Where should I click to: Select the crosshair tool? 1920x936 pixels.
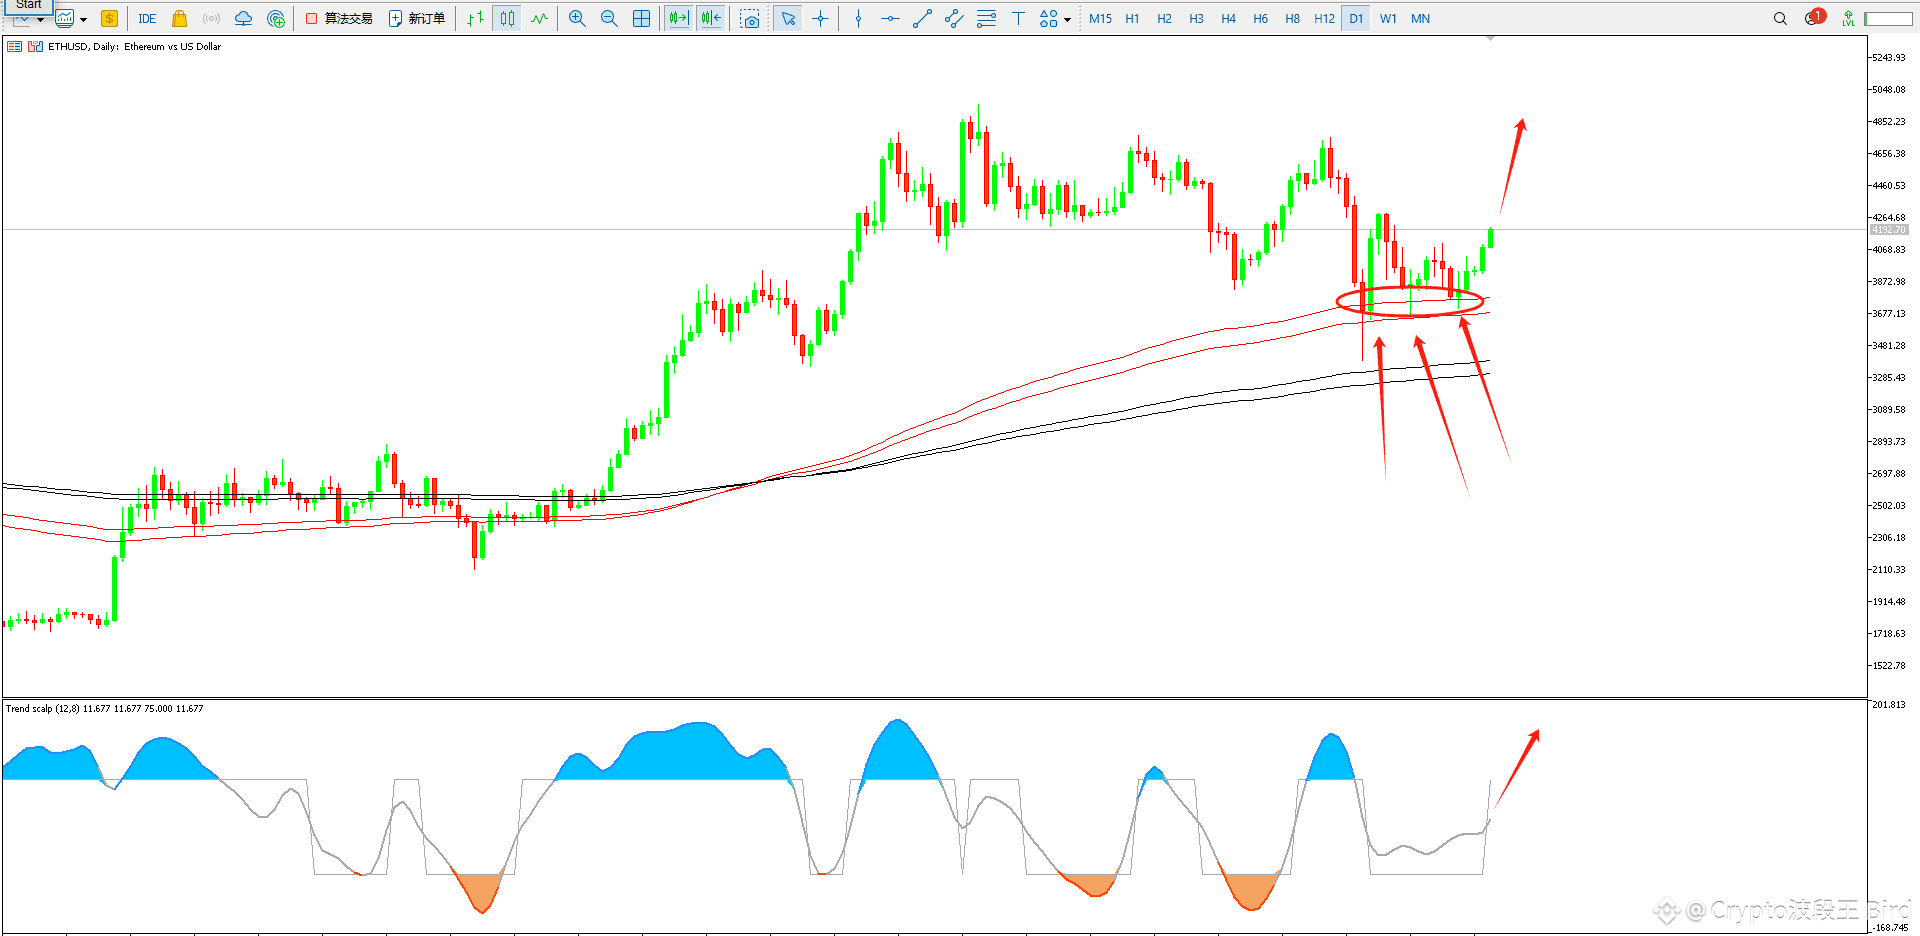pos(820,19)
